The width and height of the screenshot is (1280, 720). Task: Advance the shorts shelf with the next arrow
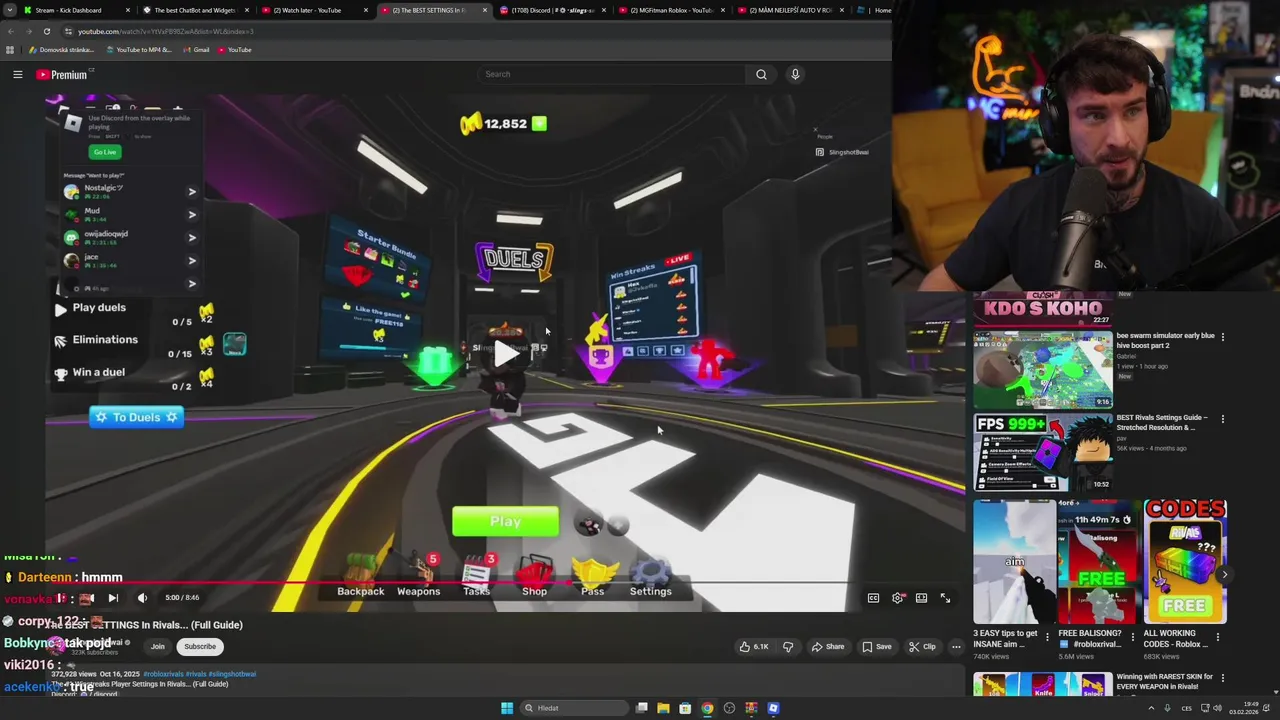pyautogui.click(x=1224, y=575)
